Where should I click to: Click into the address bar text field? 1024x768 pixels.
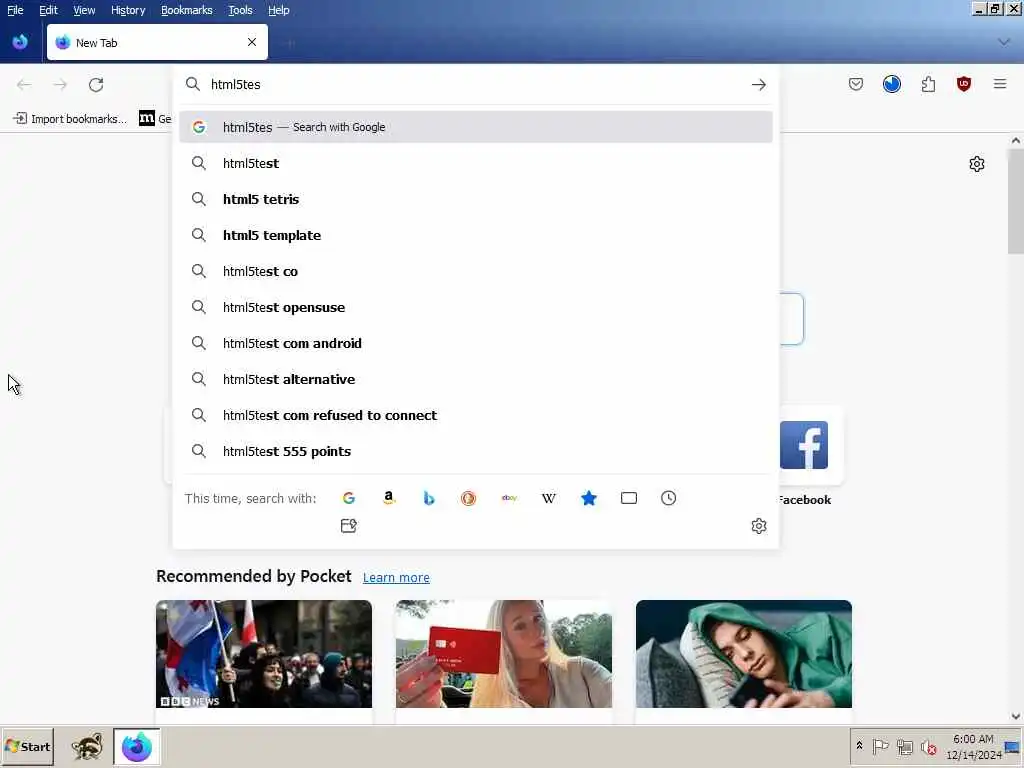[x=477, y=84]
